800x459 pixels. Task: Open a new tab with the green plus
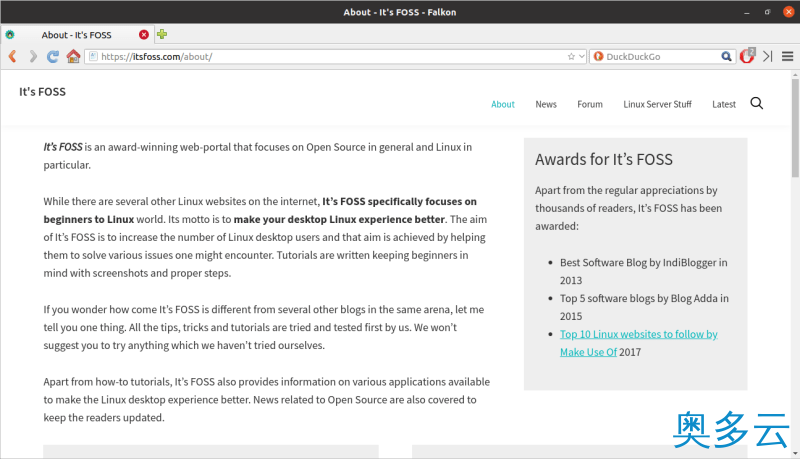(162, 34)
